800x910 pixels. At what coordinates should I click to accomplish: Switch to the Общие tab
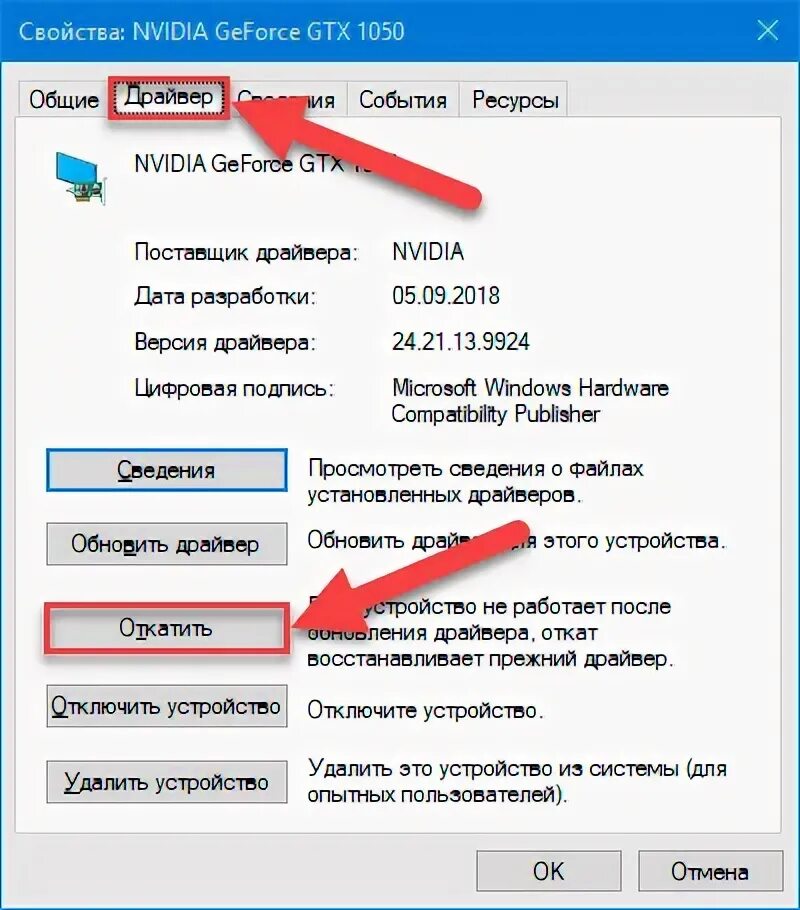[x=64, y=100]
